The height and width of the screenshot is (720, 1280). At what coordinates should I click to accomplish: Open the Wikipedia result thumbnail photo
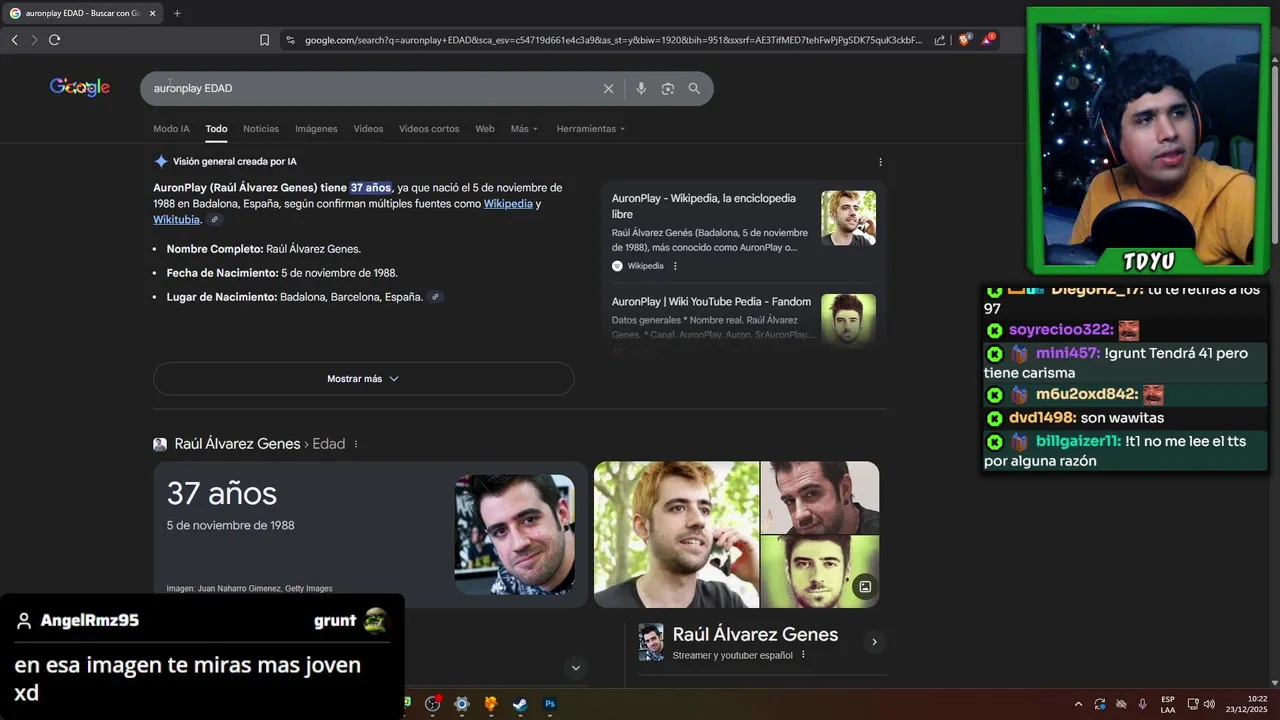tap(848, 218)
